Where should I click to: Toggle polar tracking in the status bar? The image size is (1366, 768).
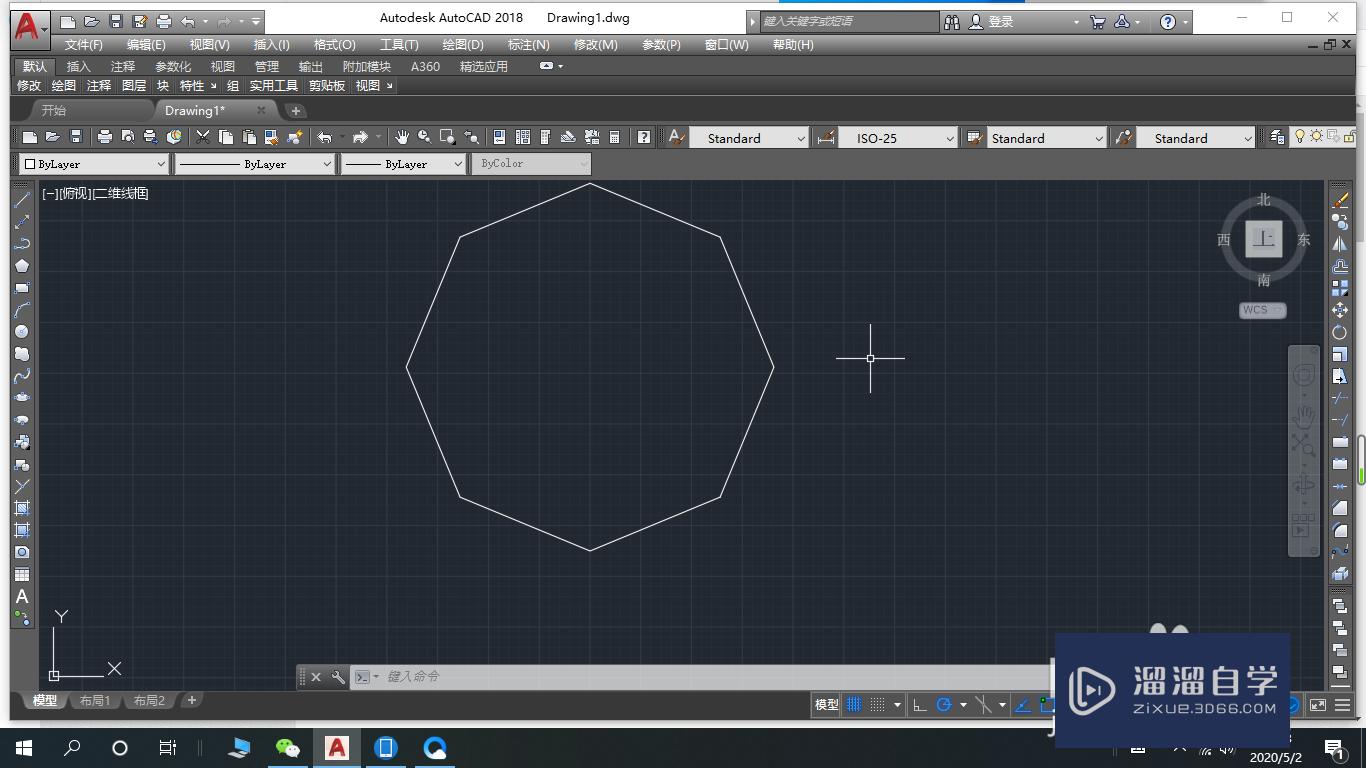pos(943,705)
